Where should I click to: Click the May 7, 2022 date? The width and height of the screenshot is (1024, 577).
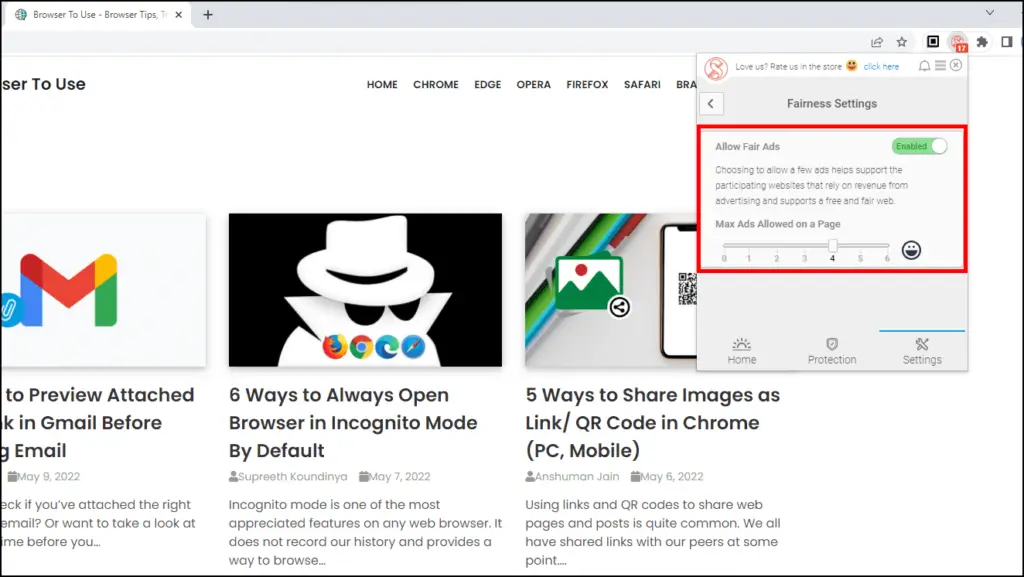click(x=394, y=476)
